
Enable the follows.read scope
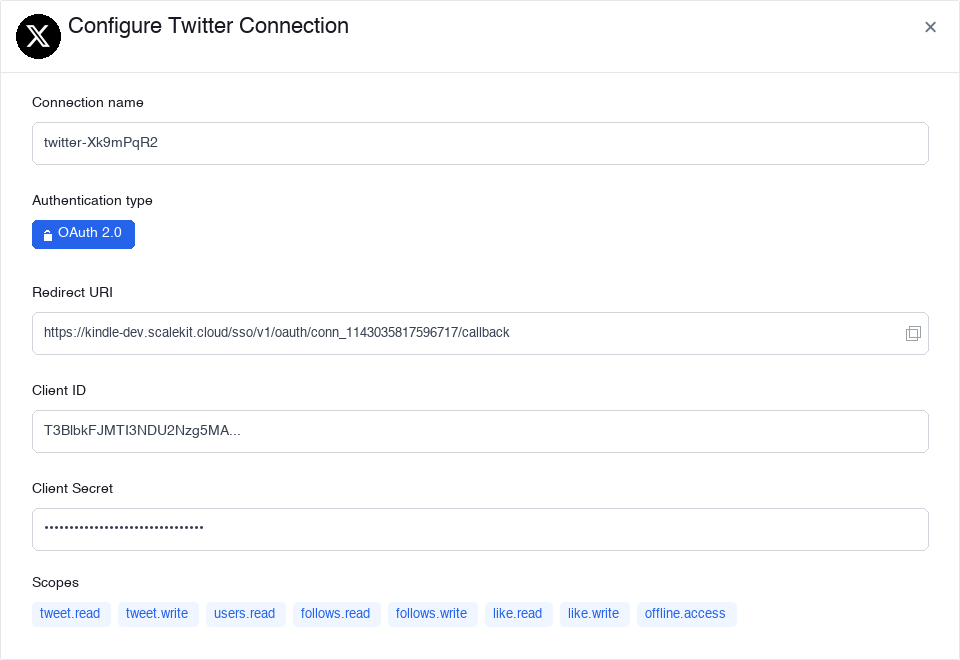(x=336, y=613)
